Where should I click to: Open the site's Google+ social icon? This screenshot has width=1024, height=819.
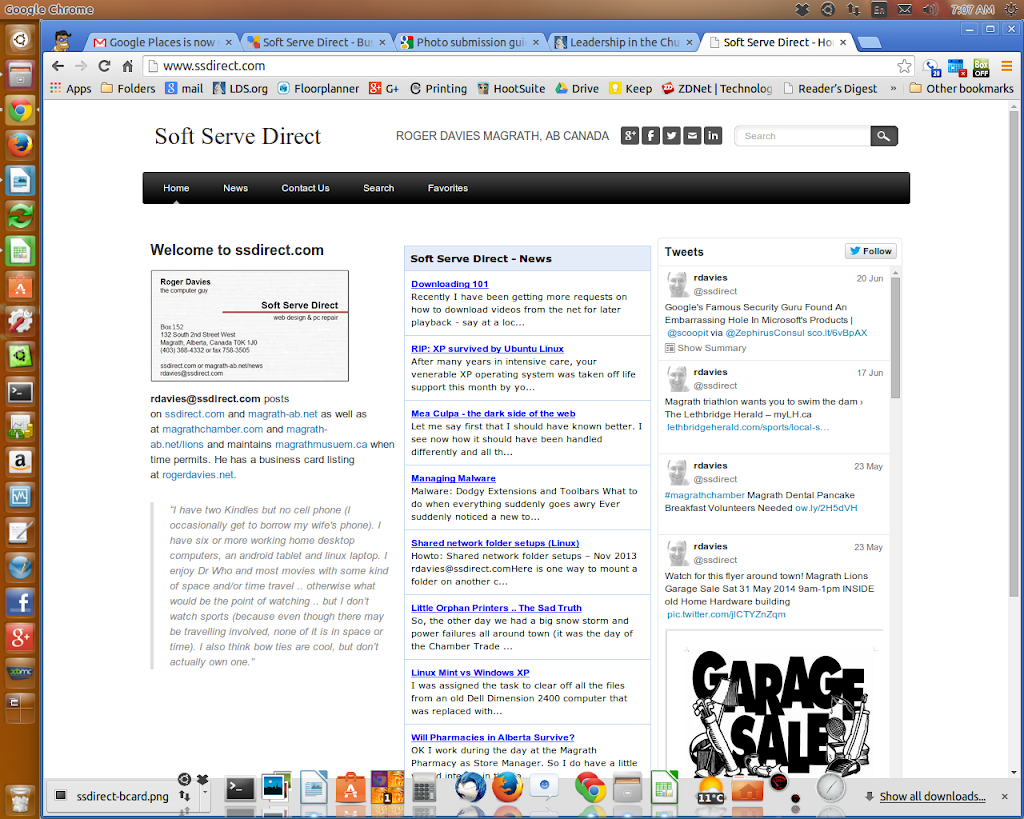click(x=630, y=136)
